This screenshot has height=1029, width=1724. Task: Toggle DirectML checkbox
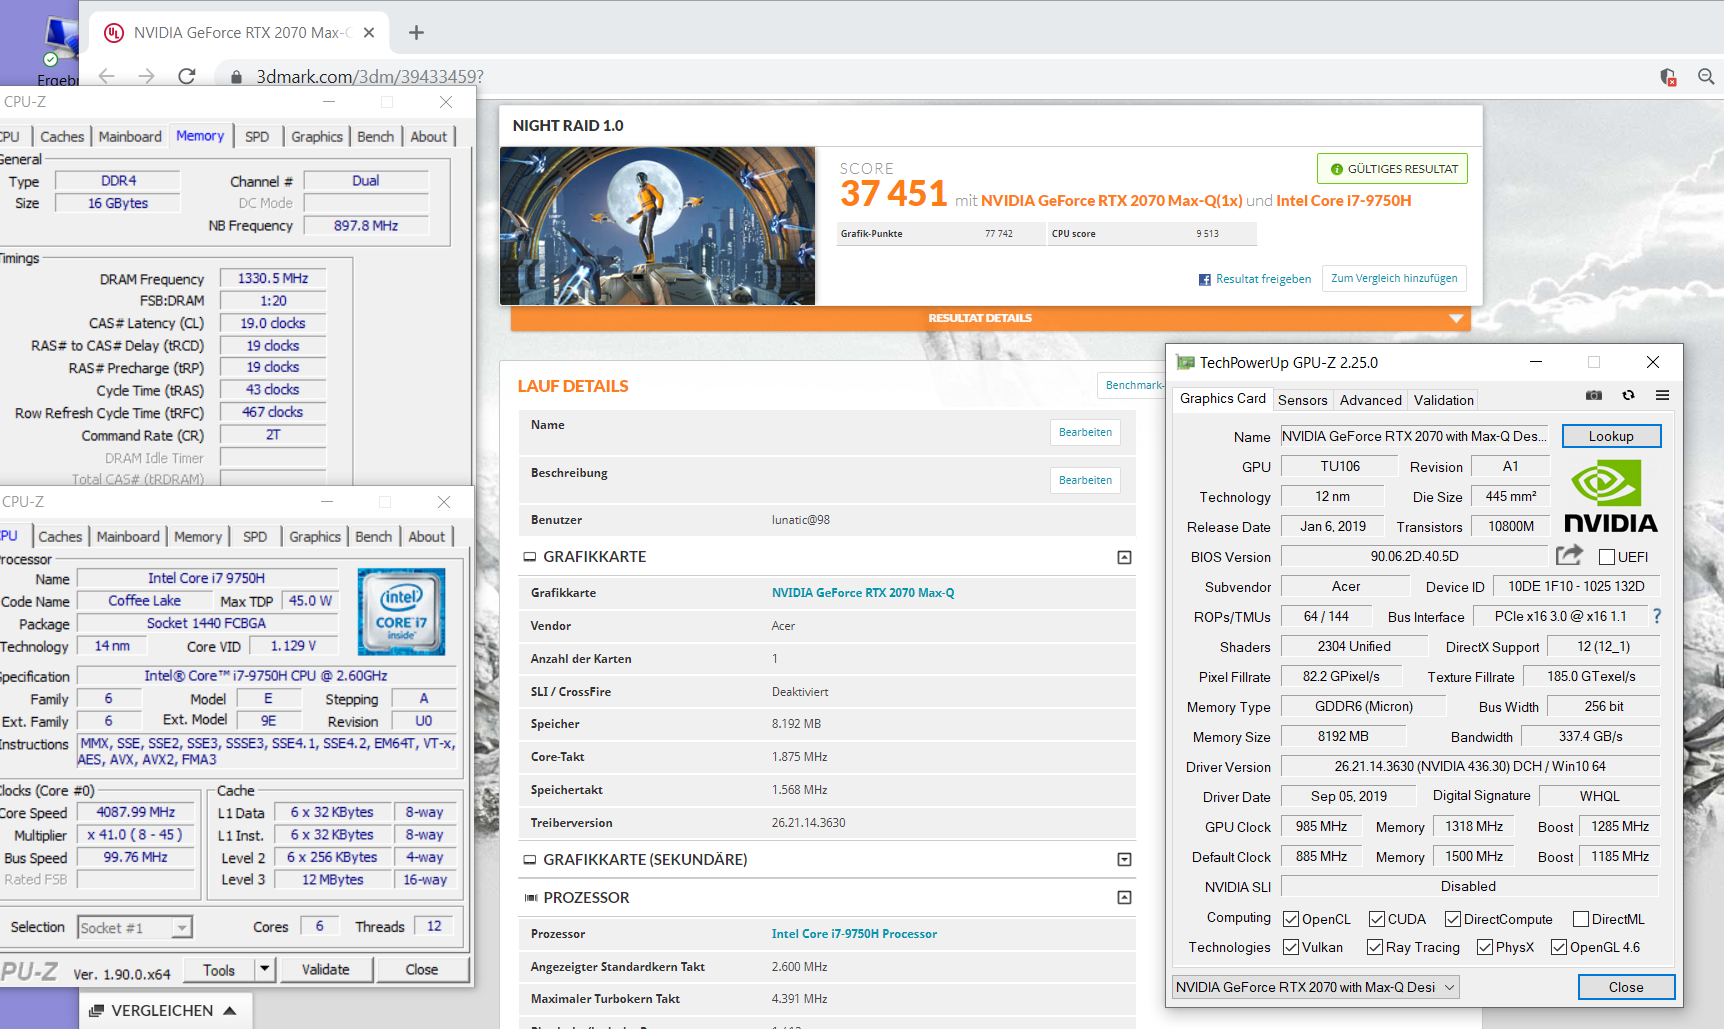click(x=1581, y=919)
